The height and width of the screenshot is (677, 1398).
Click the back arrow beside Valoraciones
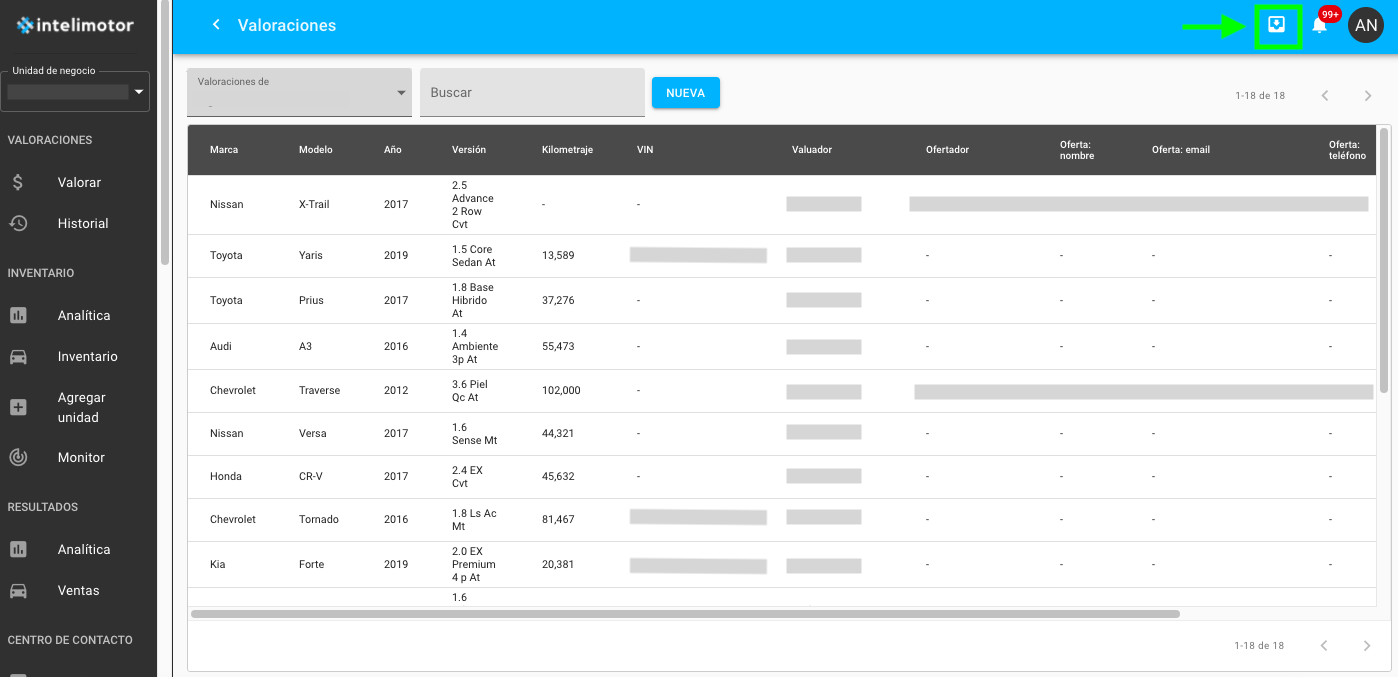pos(216,25)
